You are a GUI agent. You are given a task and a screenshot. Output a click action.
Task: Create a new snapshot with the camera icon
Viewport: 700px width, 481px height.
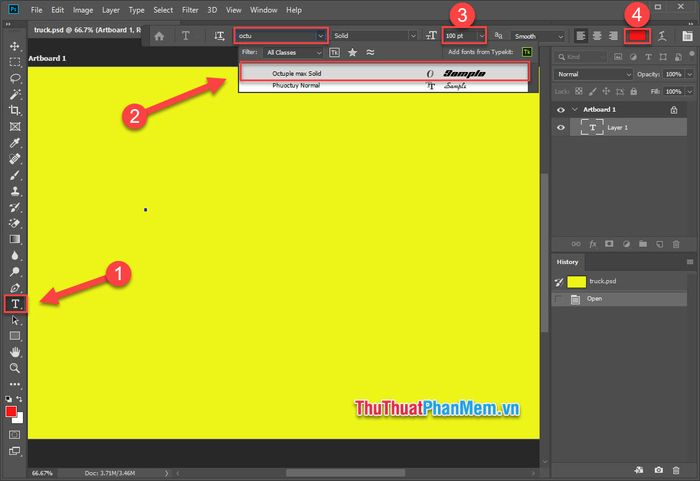point(659,469)
